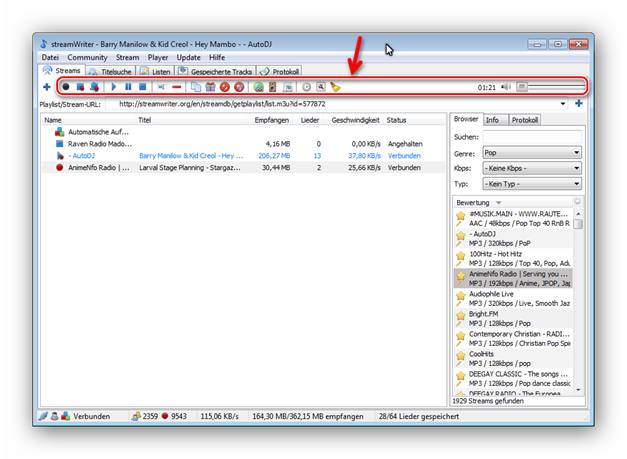Click the gift box toolbar icon
The height and width of the screenshot is (459, 627).
tap(210, 87)
